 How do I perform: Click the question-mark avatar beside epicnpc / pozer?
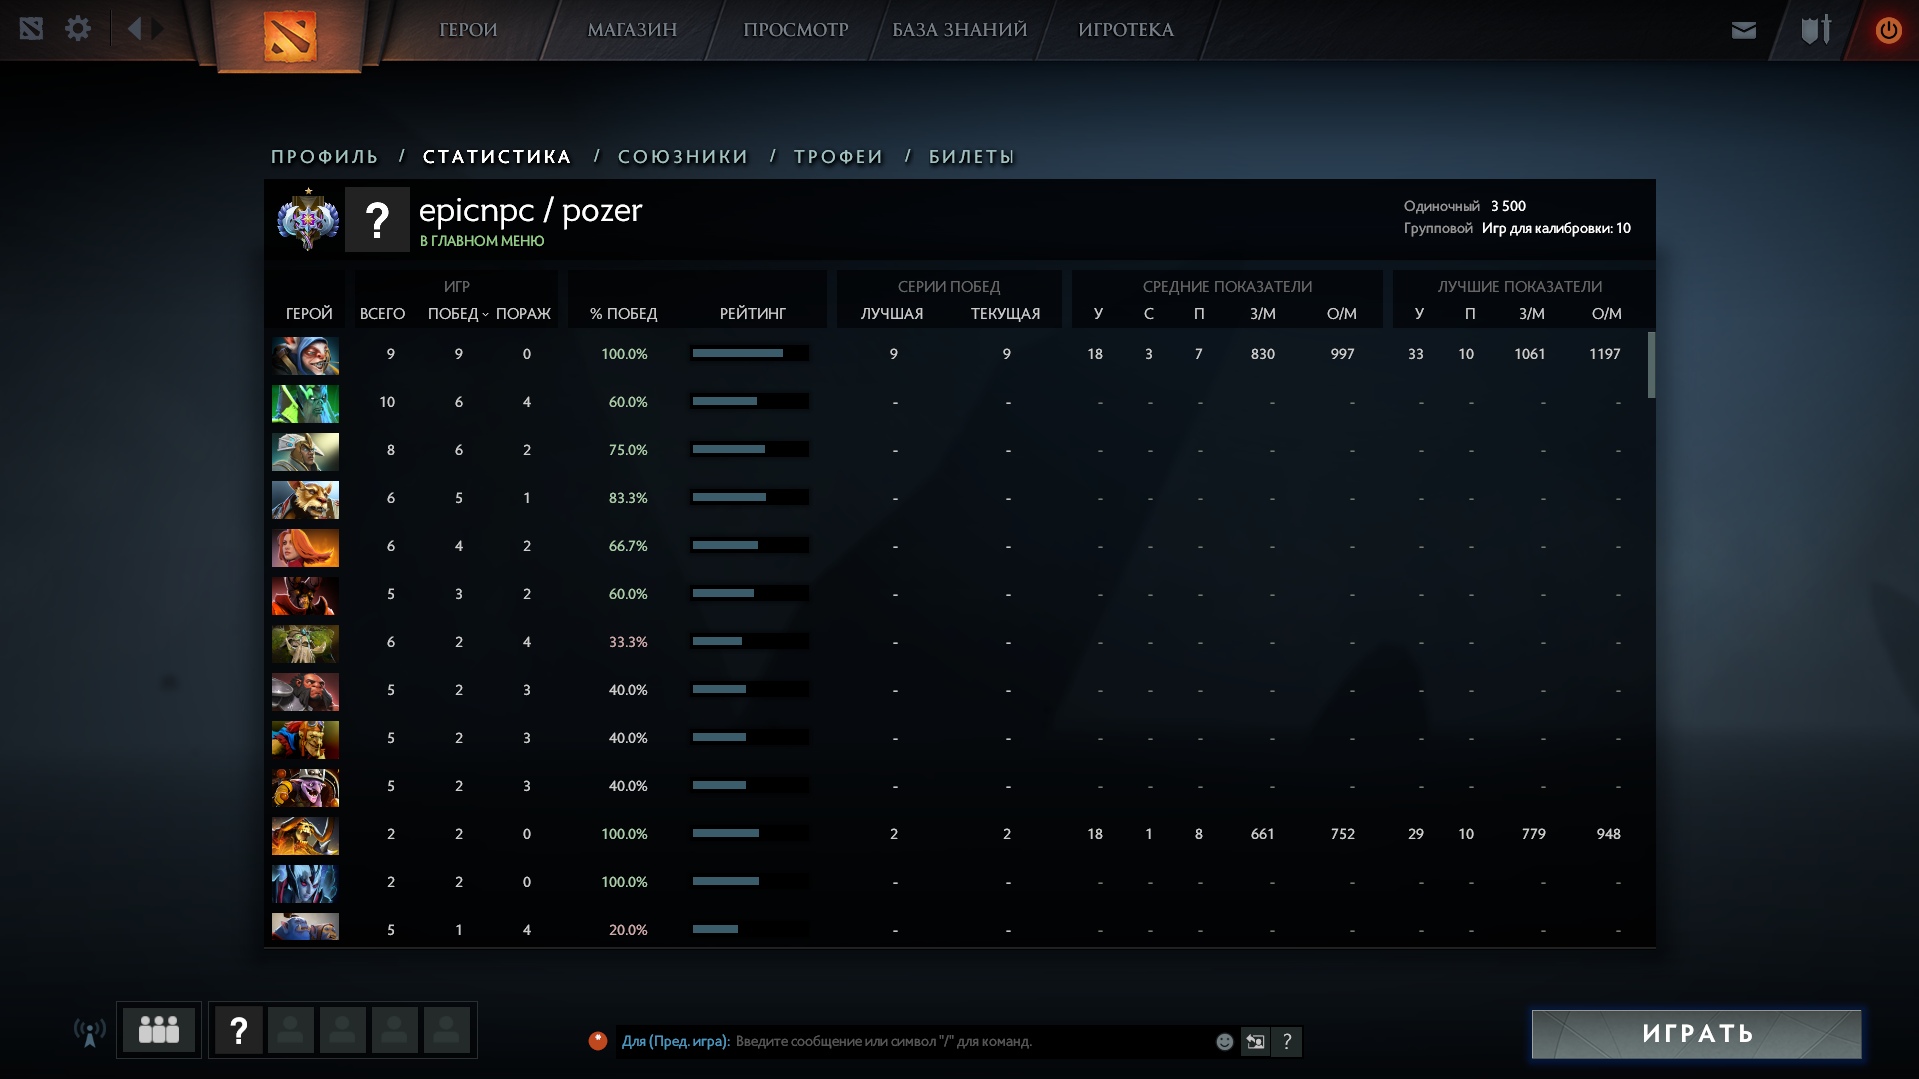tap(377, 219)
